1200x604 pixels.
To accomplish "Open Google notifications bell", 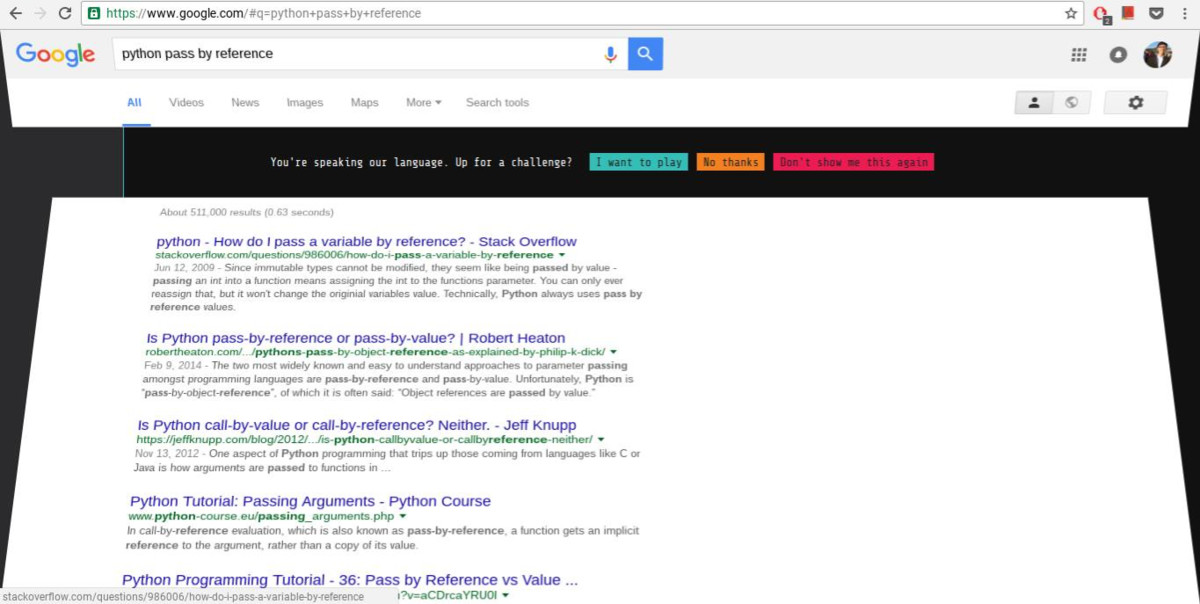I will [1118, 55].
